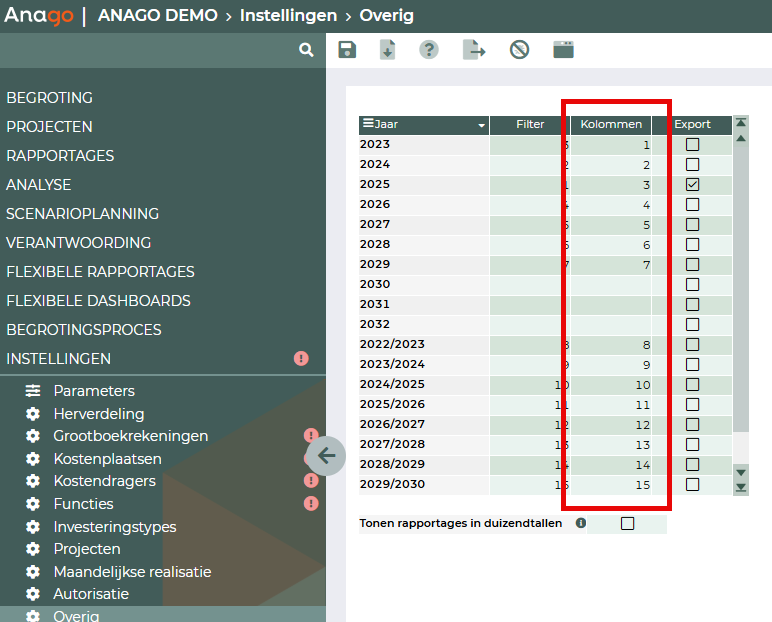Screen dimensions: 772x622
Task: Open Grootboekrekeningen settings item
Action: 130,436
